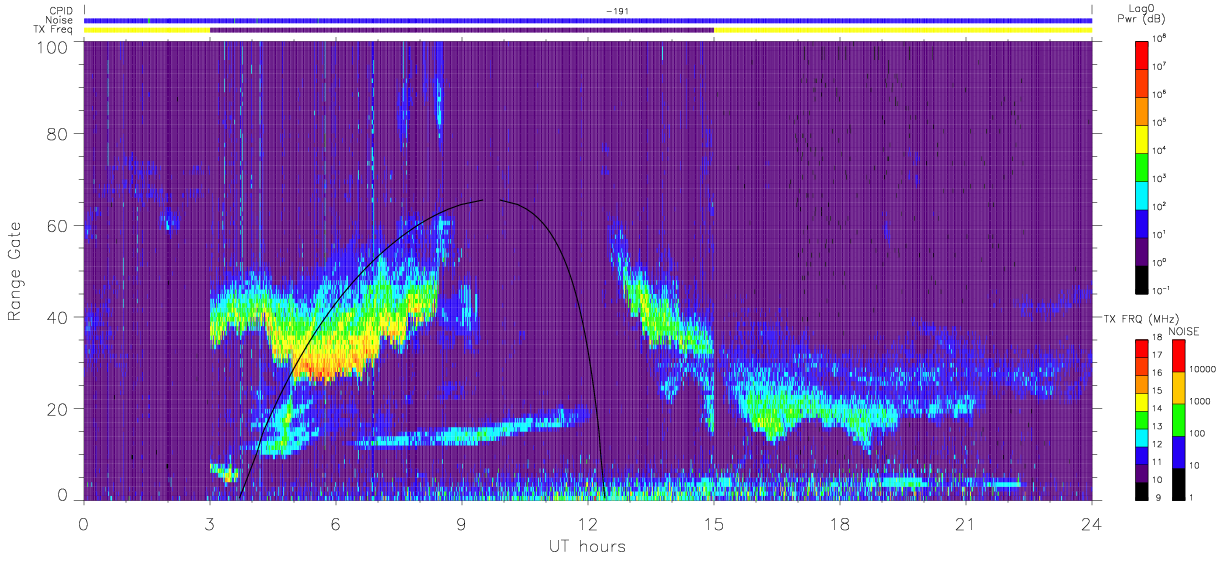Click the bottom Lag0 power label 10^-1
This screenshot has width=1228, height=567.
click(1161, 291)
